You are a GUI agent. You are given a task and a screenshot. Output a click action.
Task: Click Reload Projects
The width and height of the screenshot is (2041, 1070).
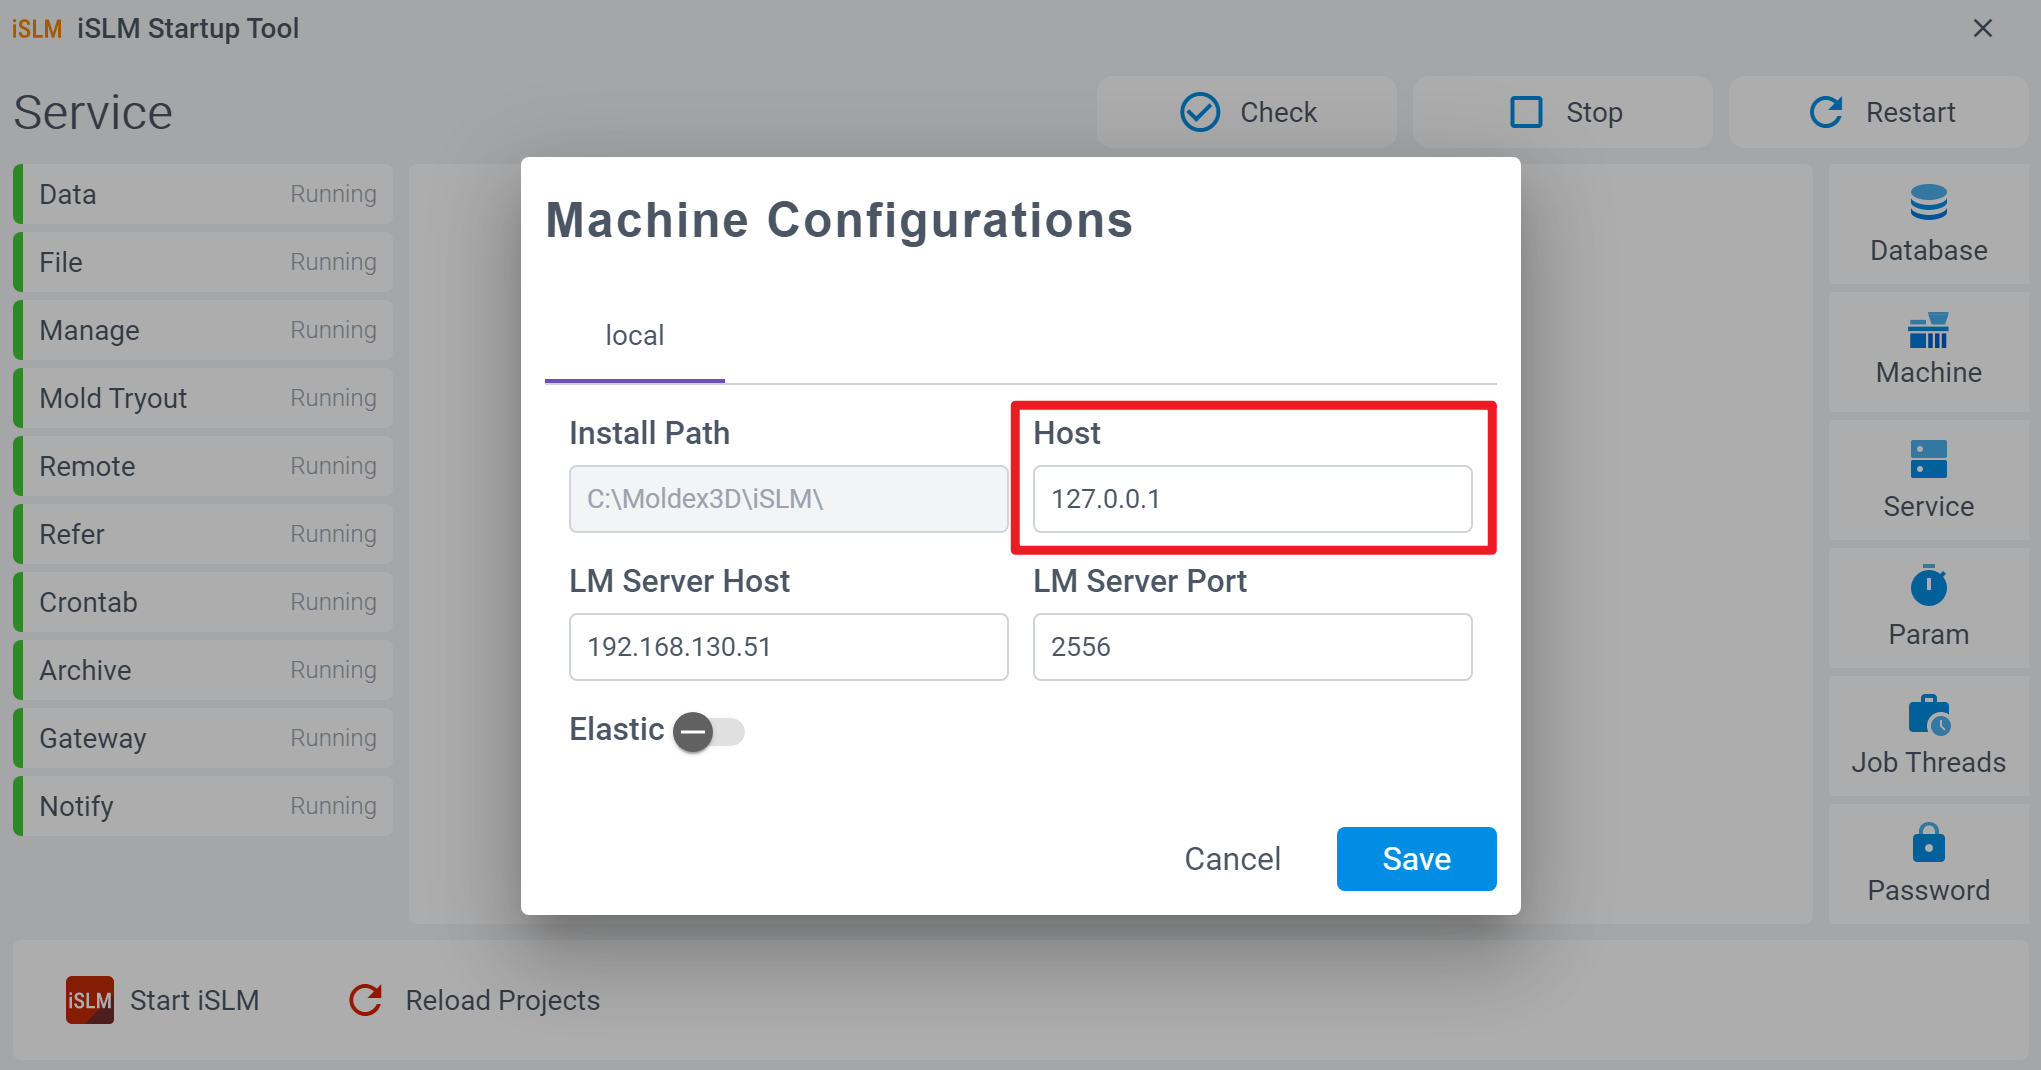pyautogui.click(x=474, y=1000)
